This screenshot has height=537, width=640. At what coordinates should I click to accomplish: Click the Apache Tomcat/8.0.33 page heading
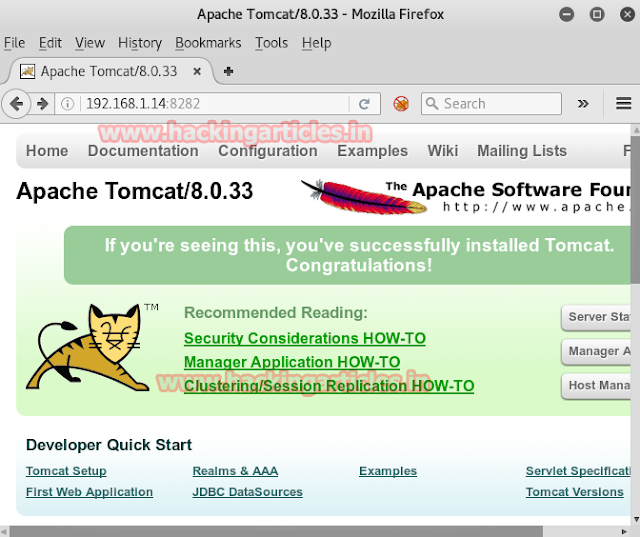pyautogui.click(x=135, y=191)
